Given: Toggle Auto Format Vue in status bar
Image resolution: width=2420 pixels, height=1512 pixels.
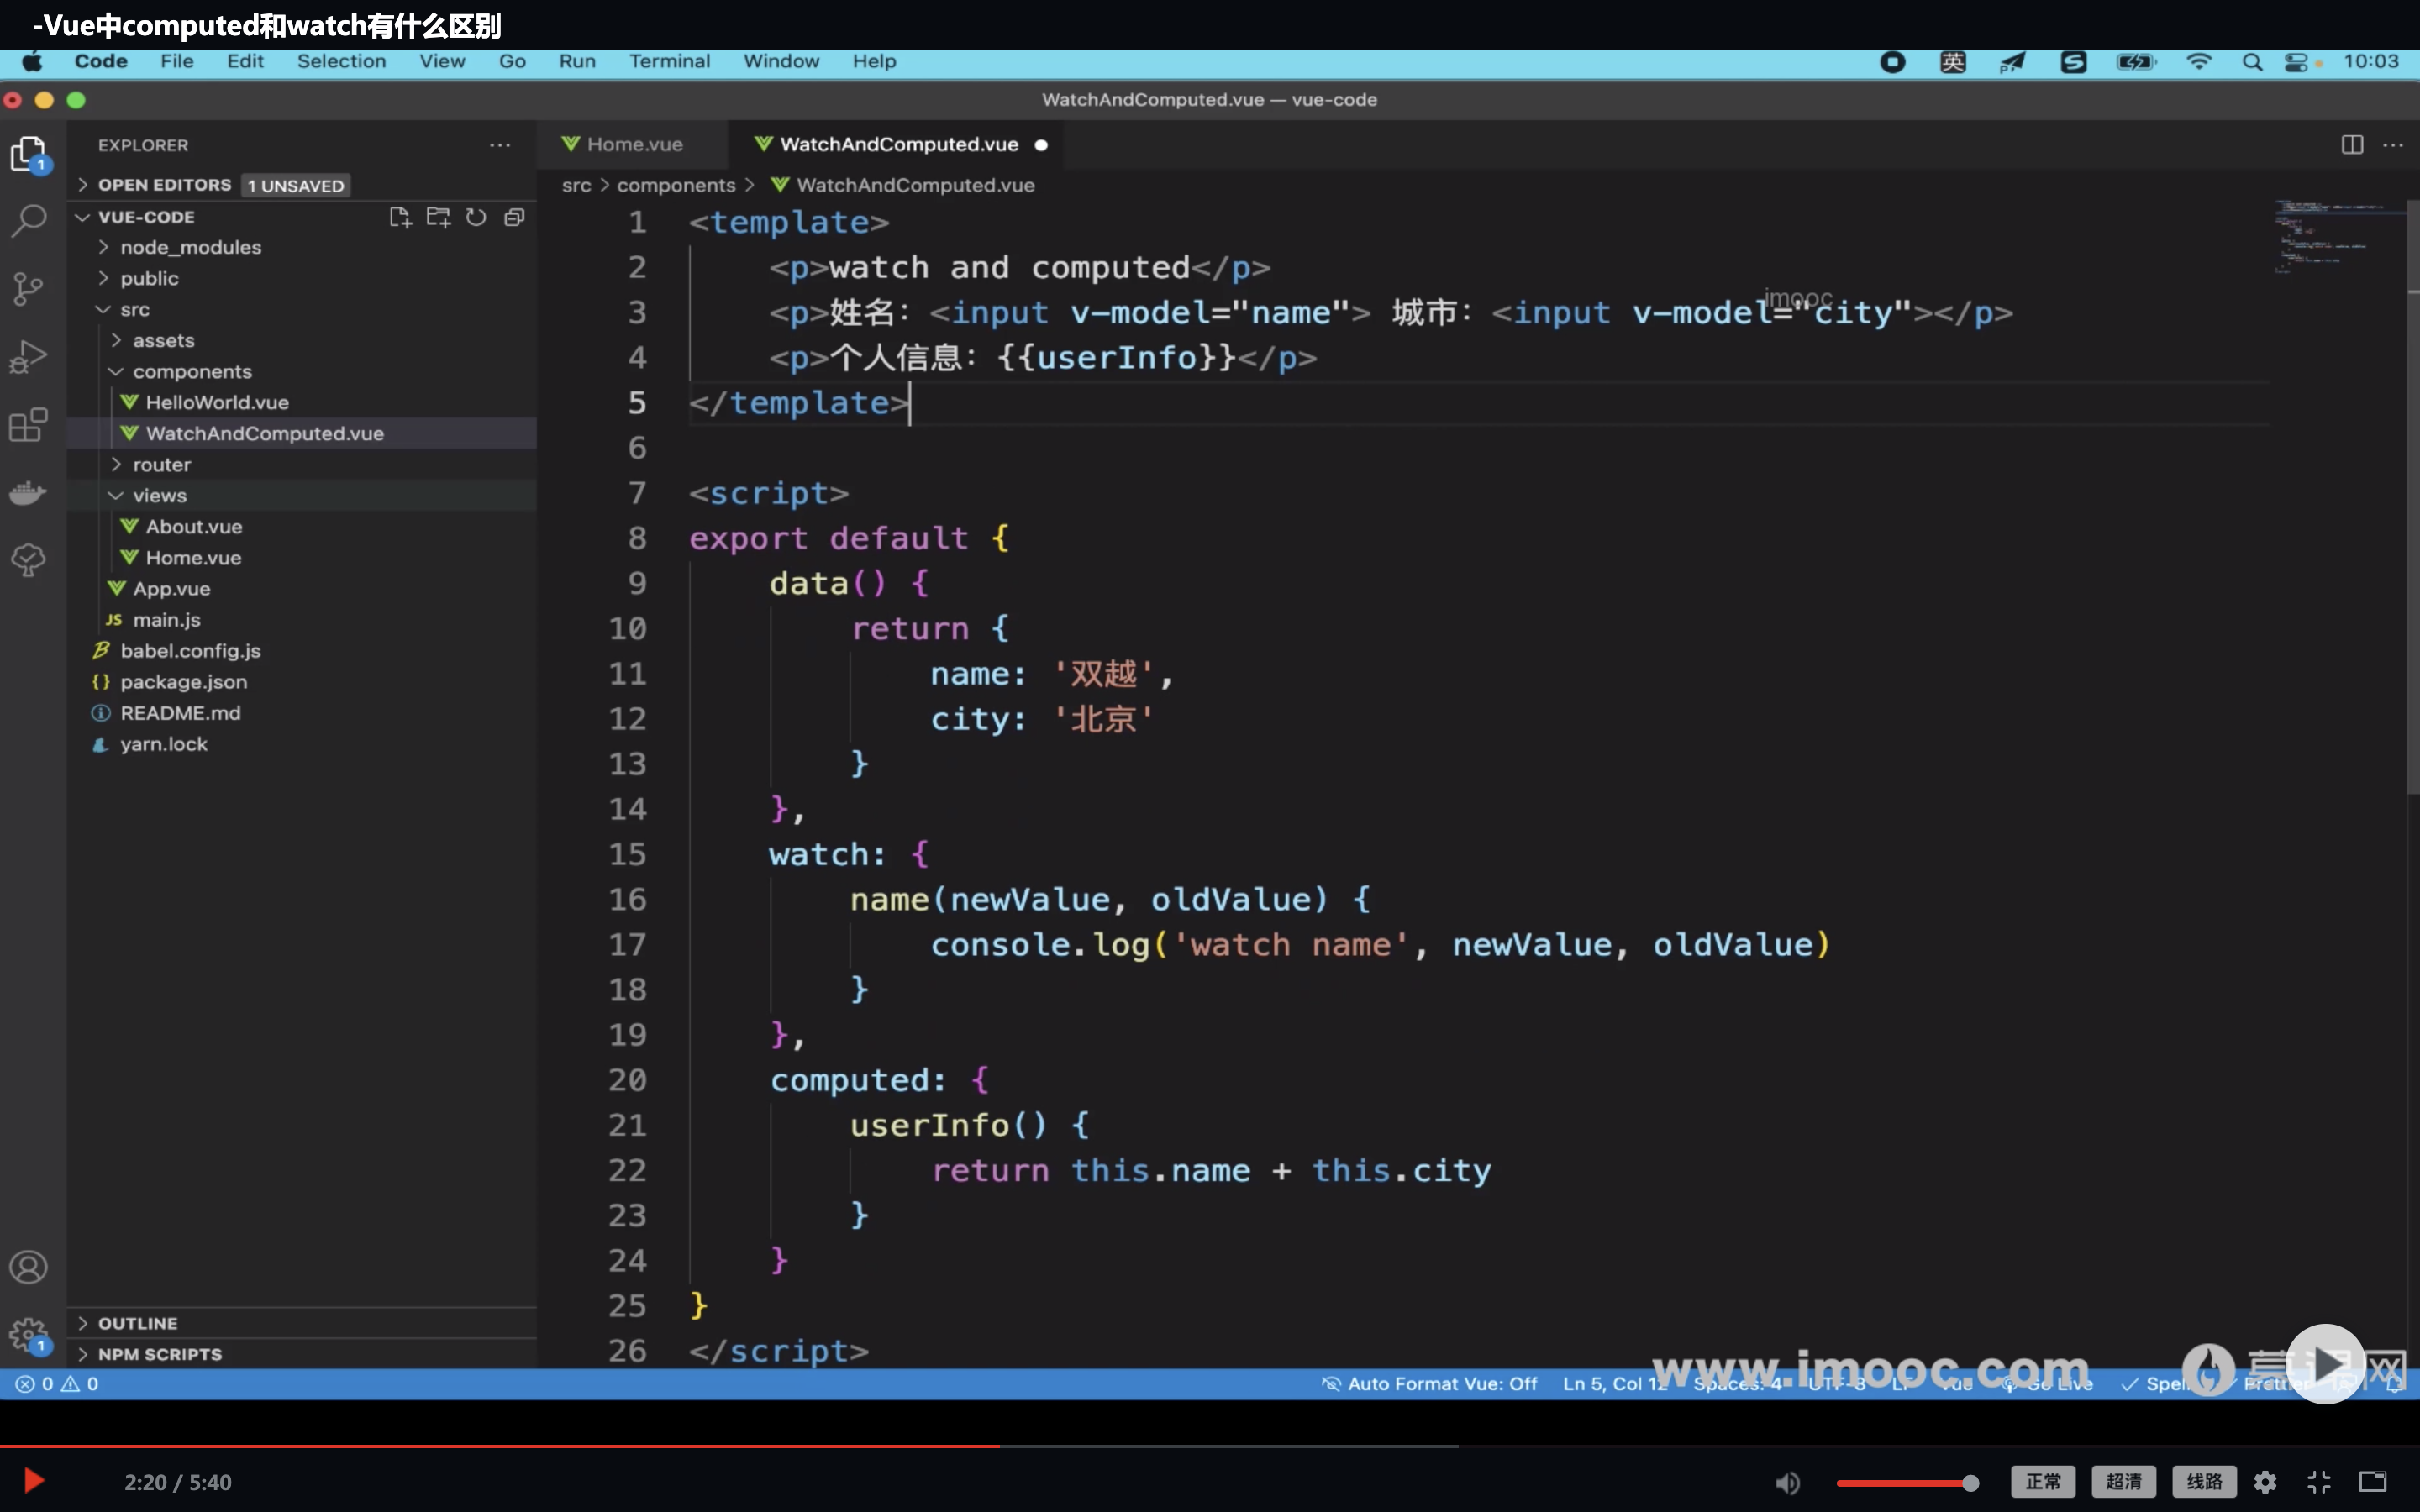Looking at the screenshot, I should [1430, 1383].
